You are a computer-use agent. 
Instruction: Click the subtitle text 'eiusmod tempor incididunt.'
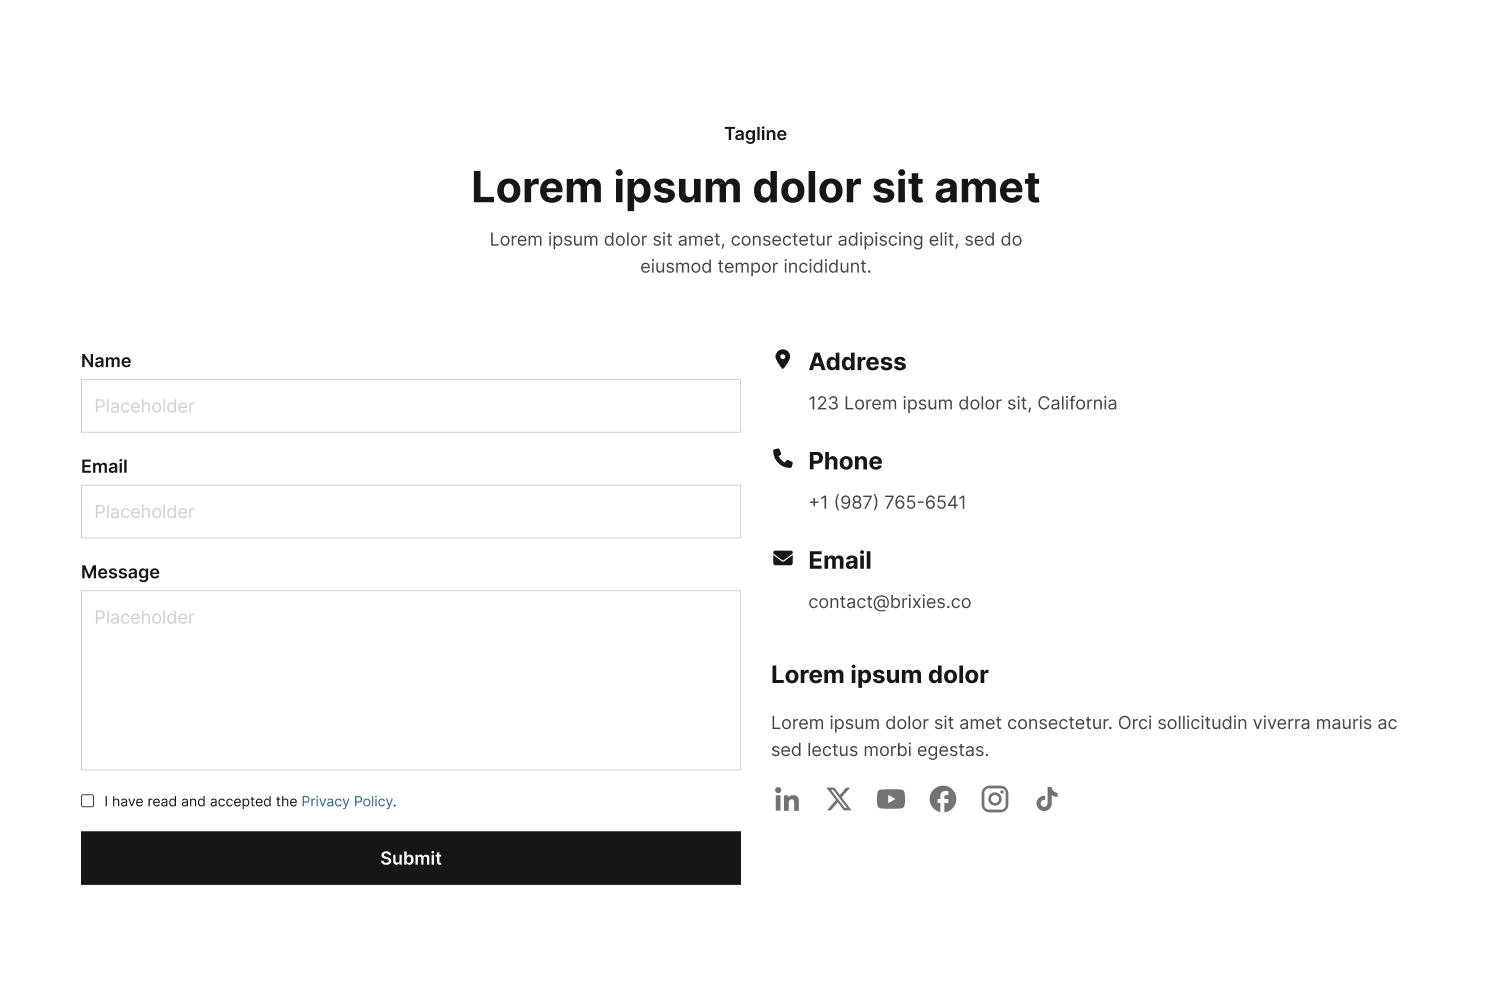click(756, 266)
